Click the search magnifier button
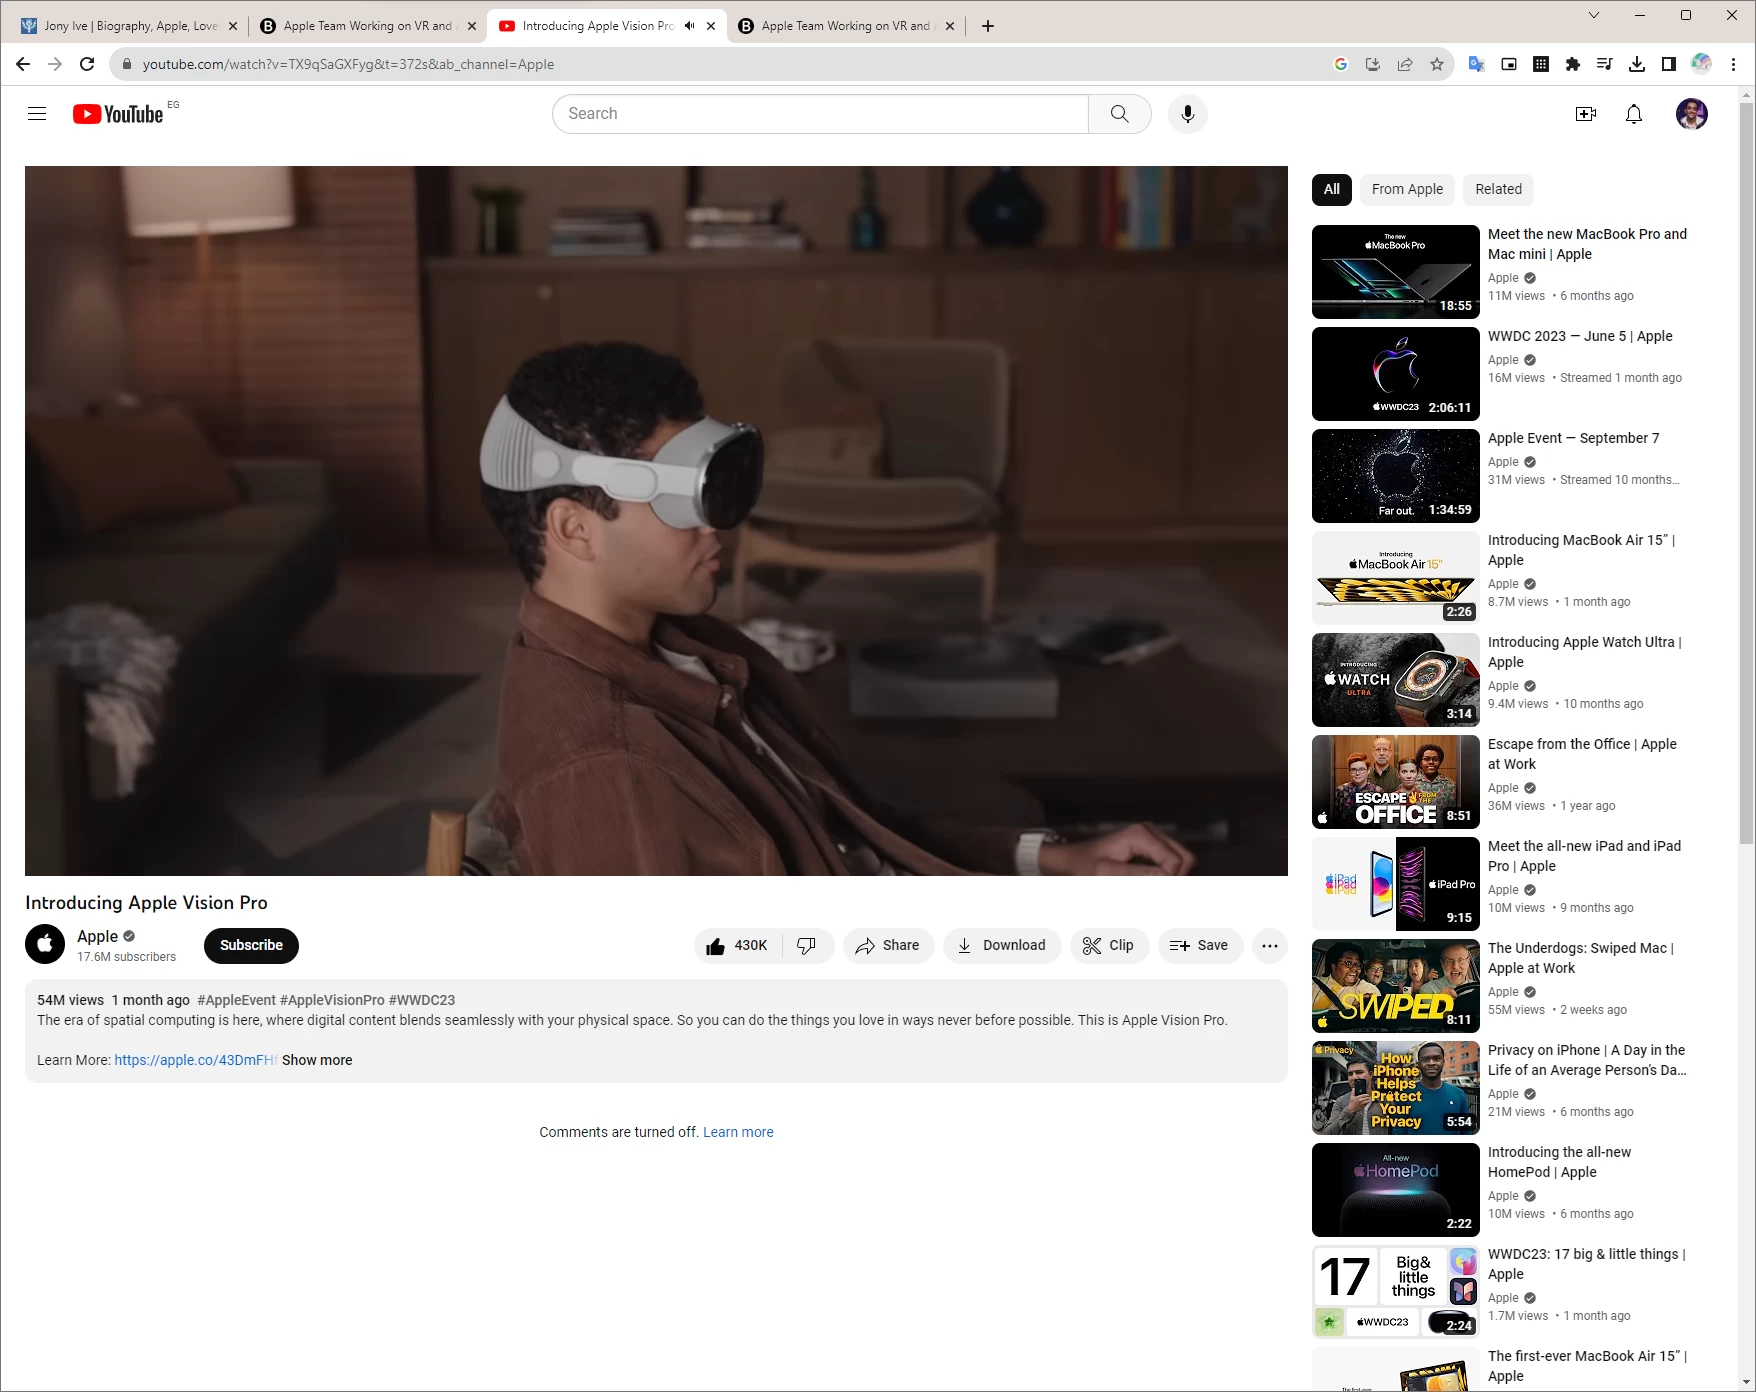This screenshot has height=1392, width=1756. point(1119,114)
